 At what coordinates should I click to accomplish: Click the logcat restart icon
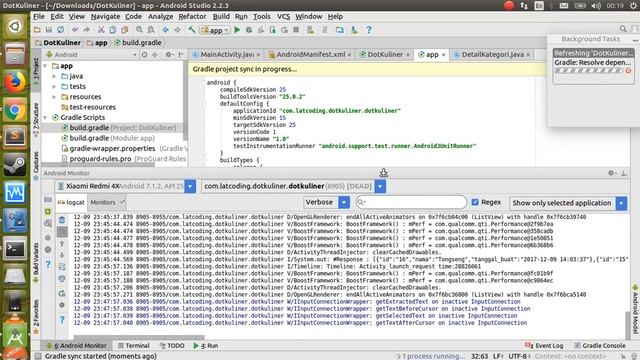62,293
